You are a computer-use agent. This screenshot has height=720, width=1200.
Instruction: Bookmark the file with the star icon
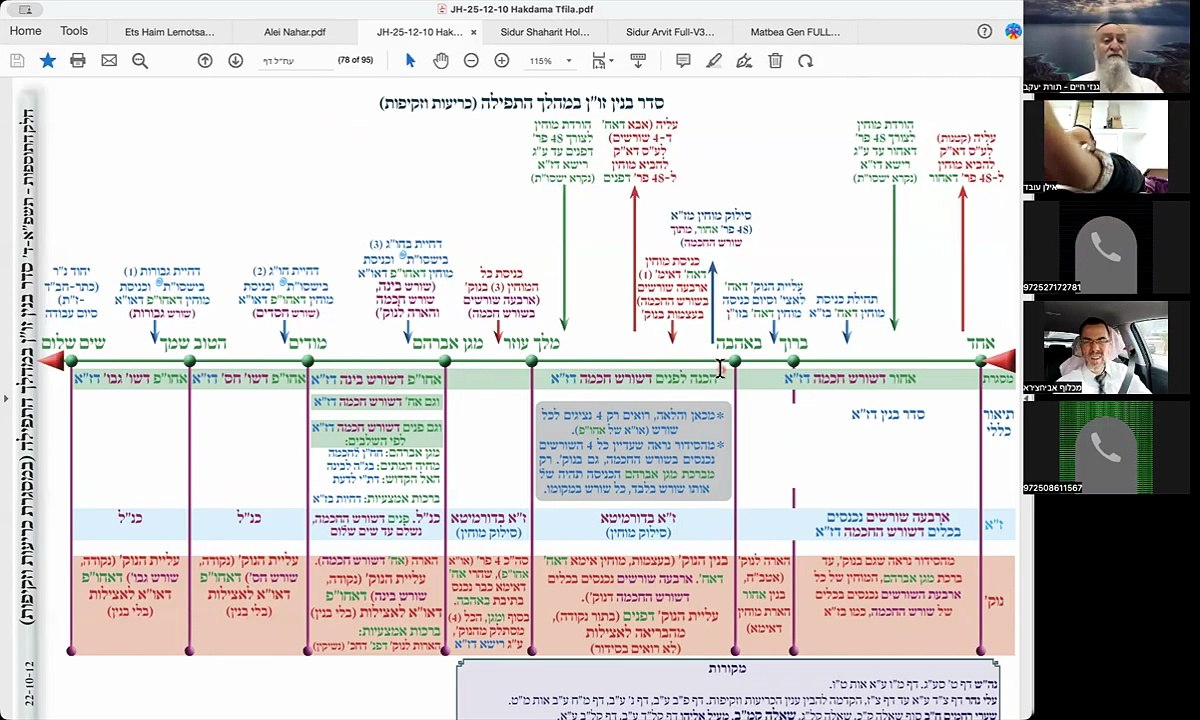click(x=47, y=61)
